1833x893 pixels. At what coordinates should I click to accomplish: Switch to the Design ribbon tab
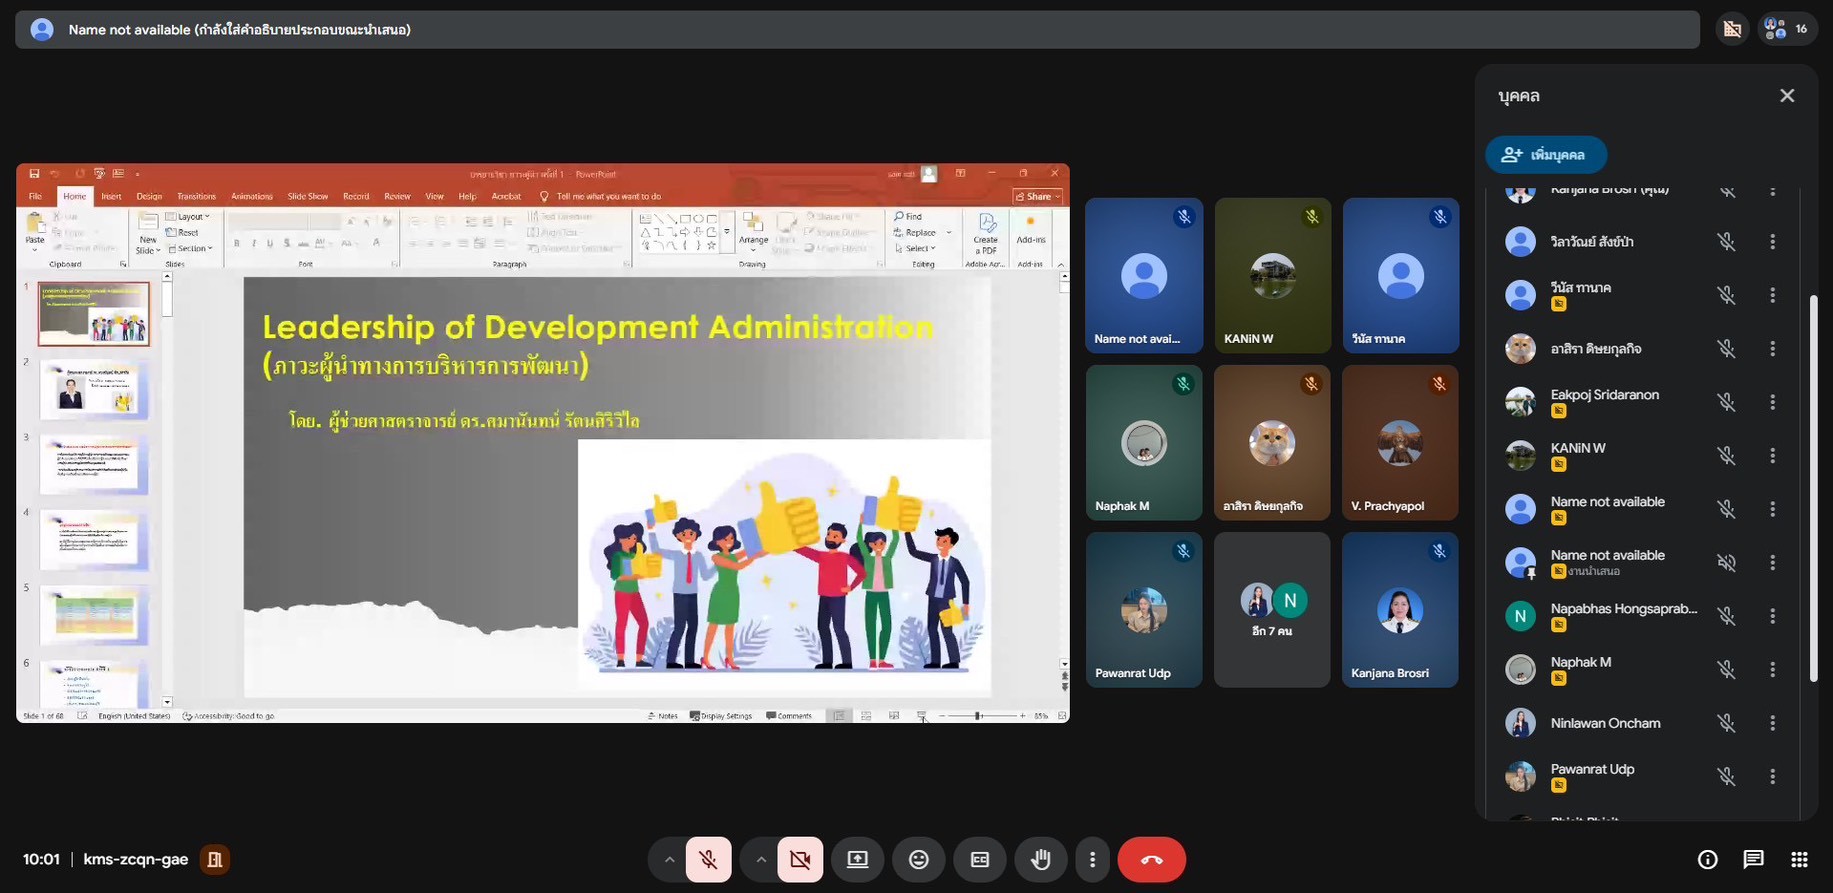tap(149, 197)
